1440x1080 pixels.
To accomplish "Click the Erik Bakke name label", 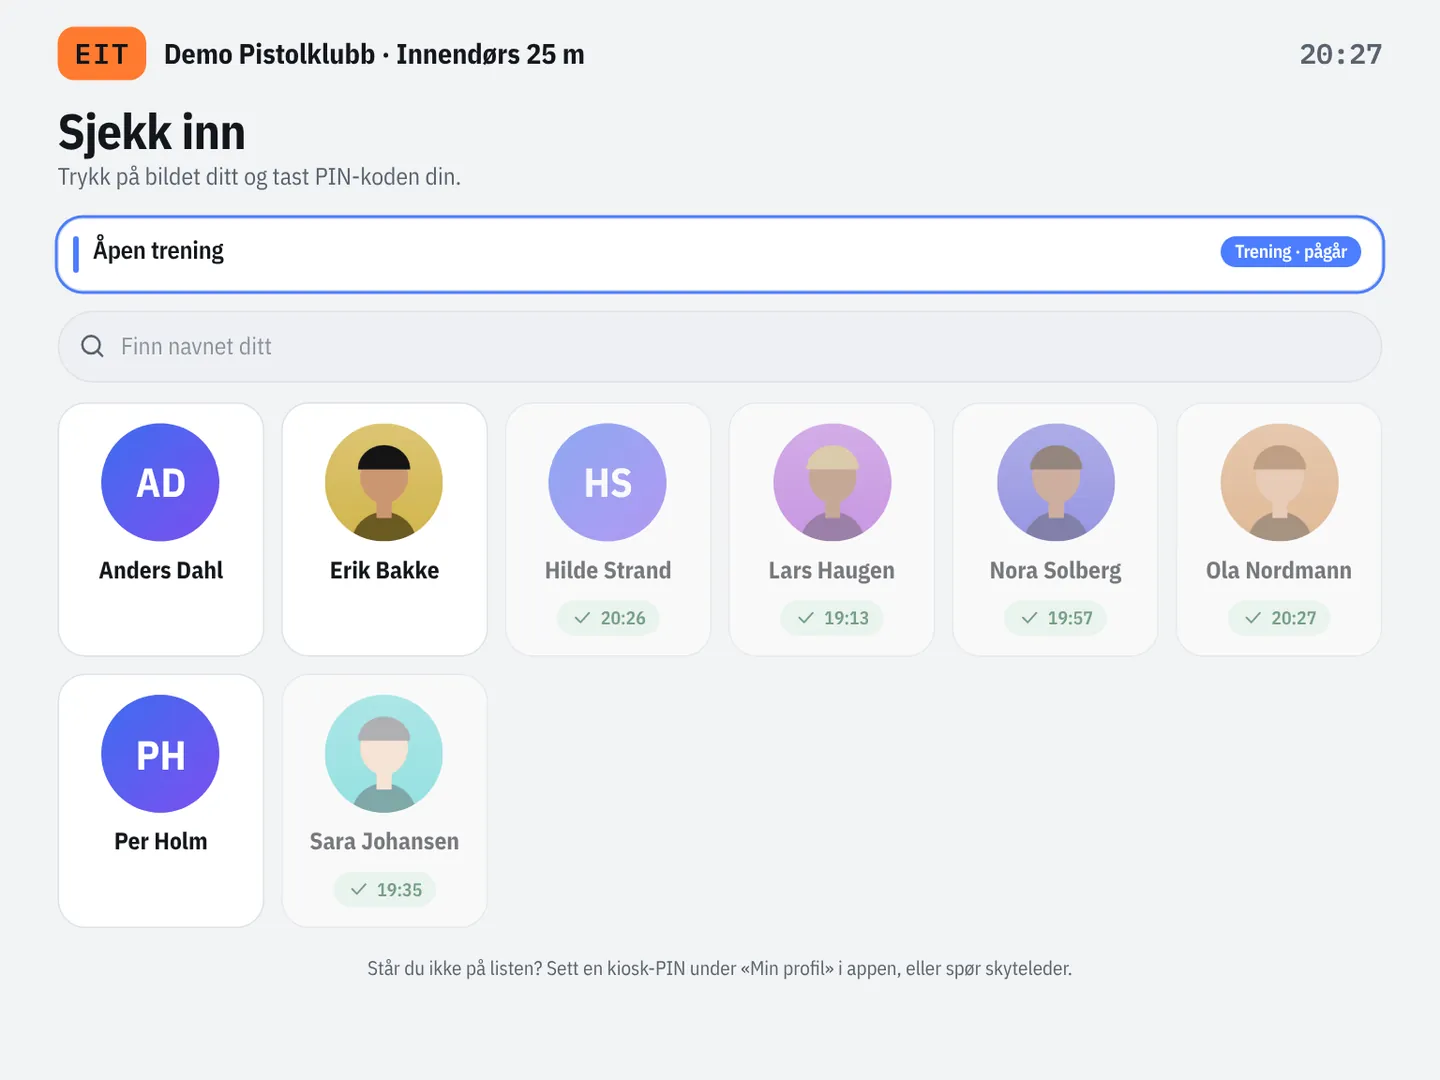I will [x=384, y=570].
